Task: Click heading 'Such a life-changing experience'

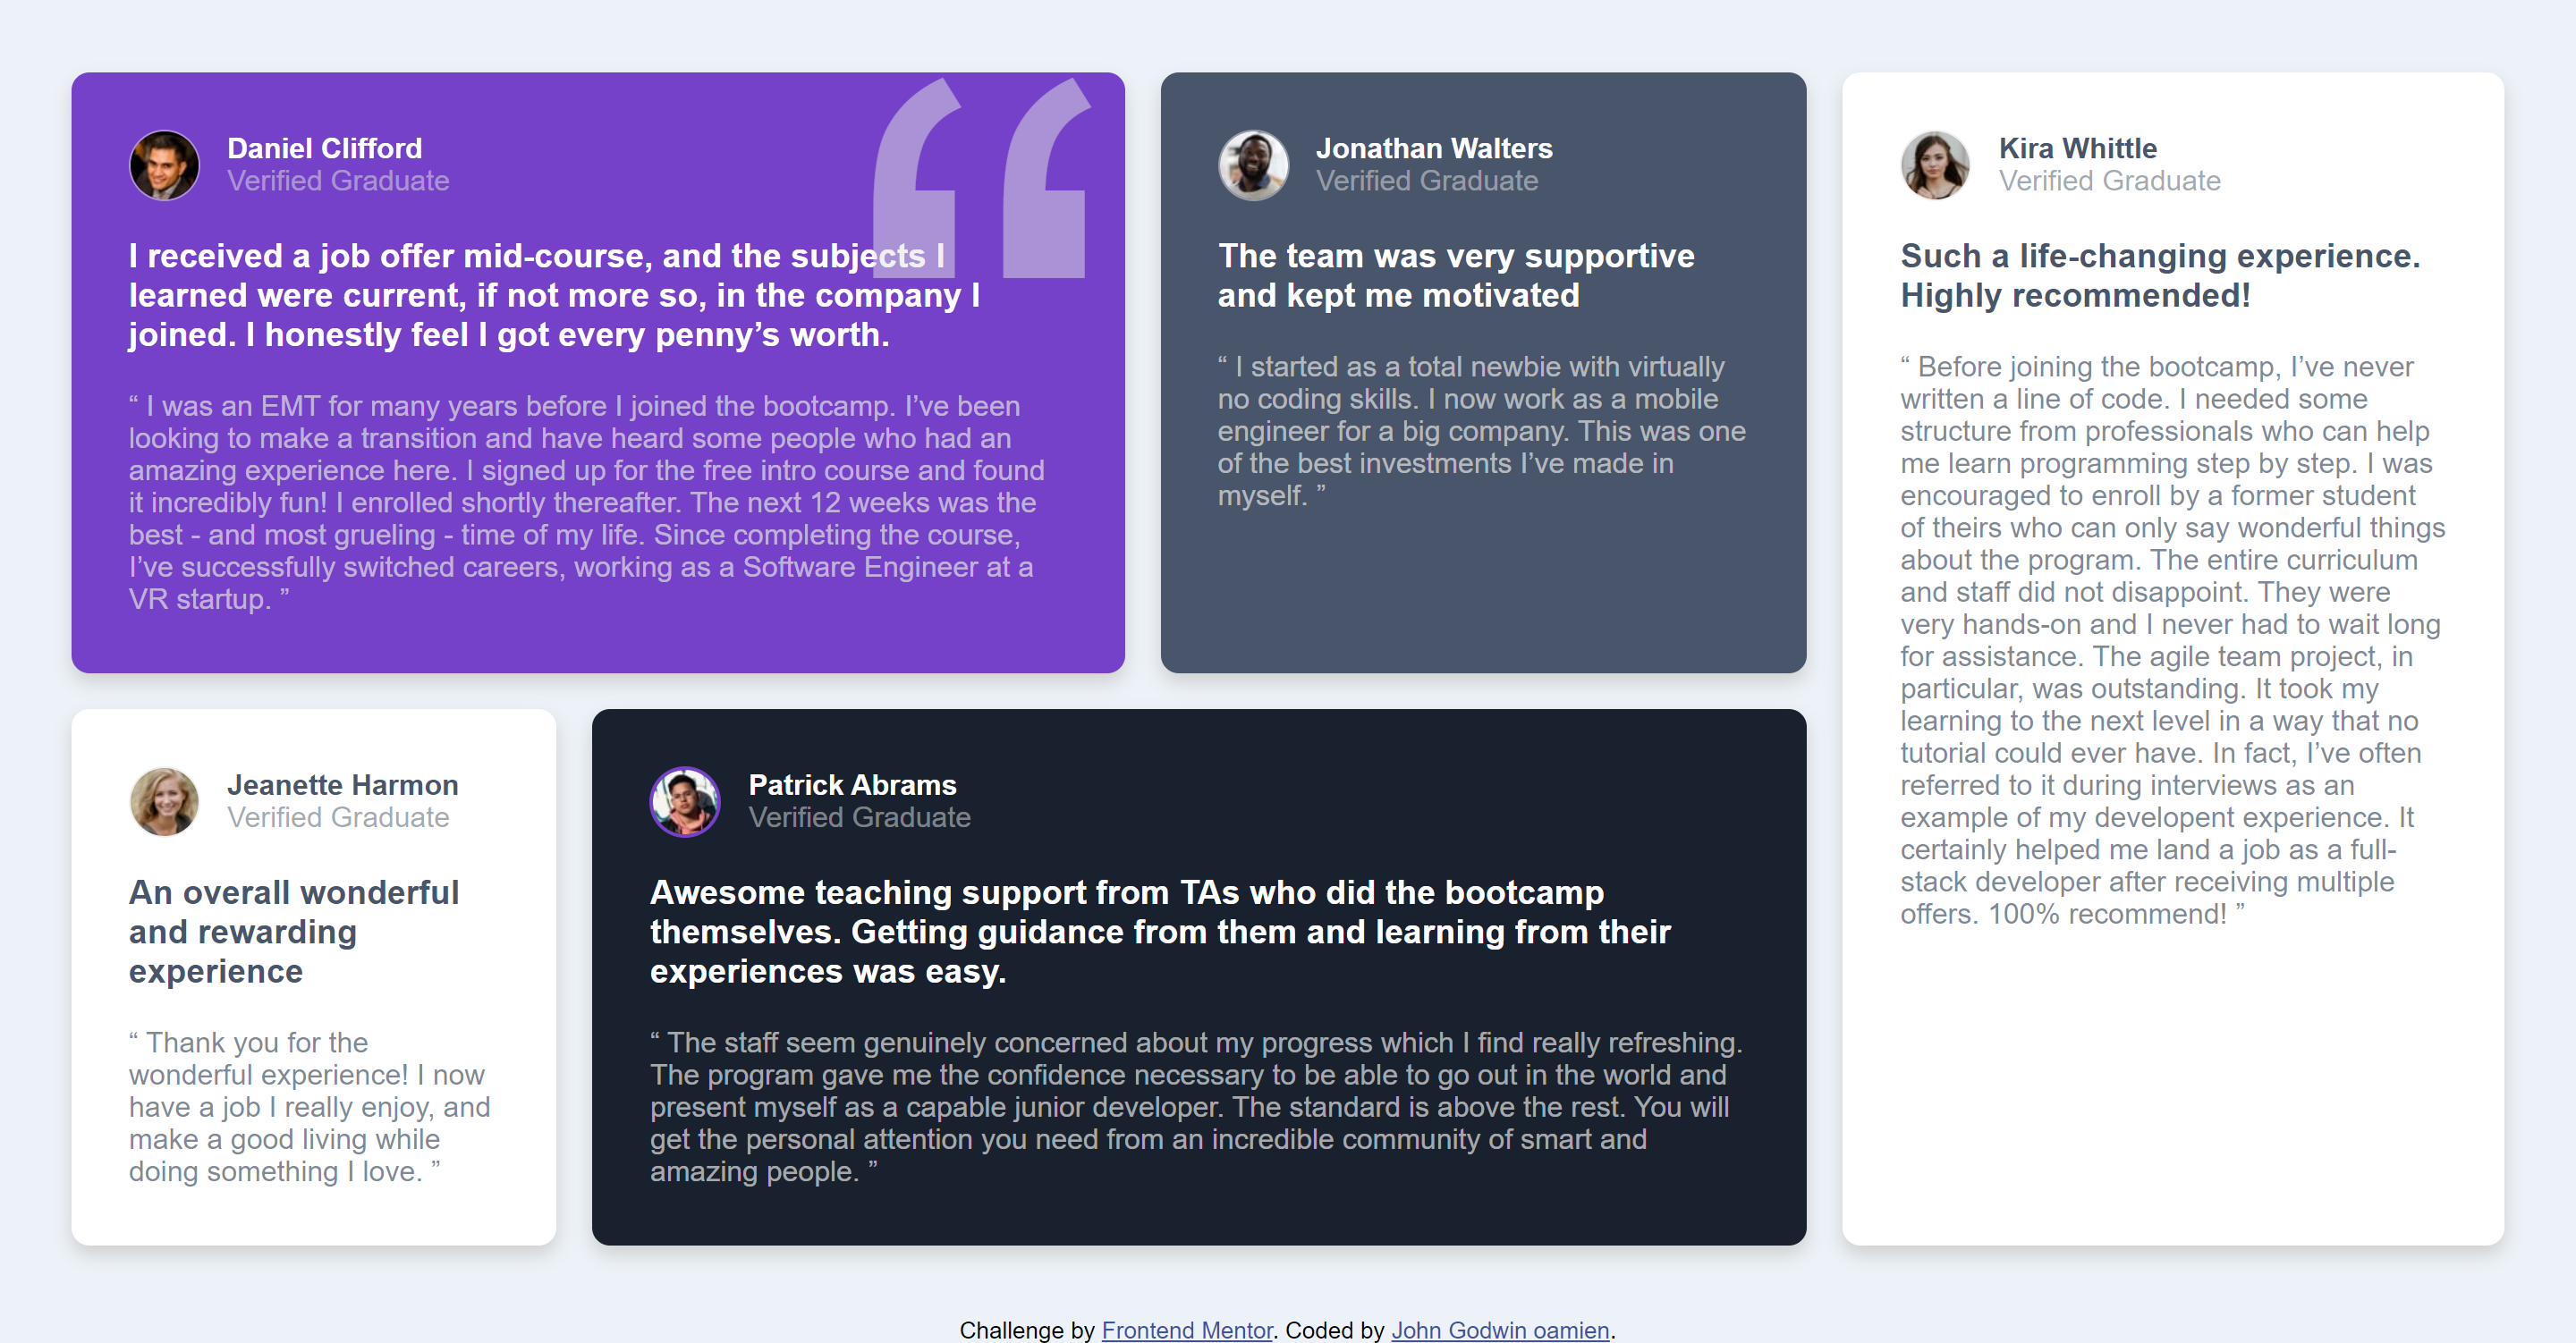Action: tap(2160, 276)
